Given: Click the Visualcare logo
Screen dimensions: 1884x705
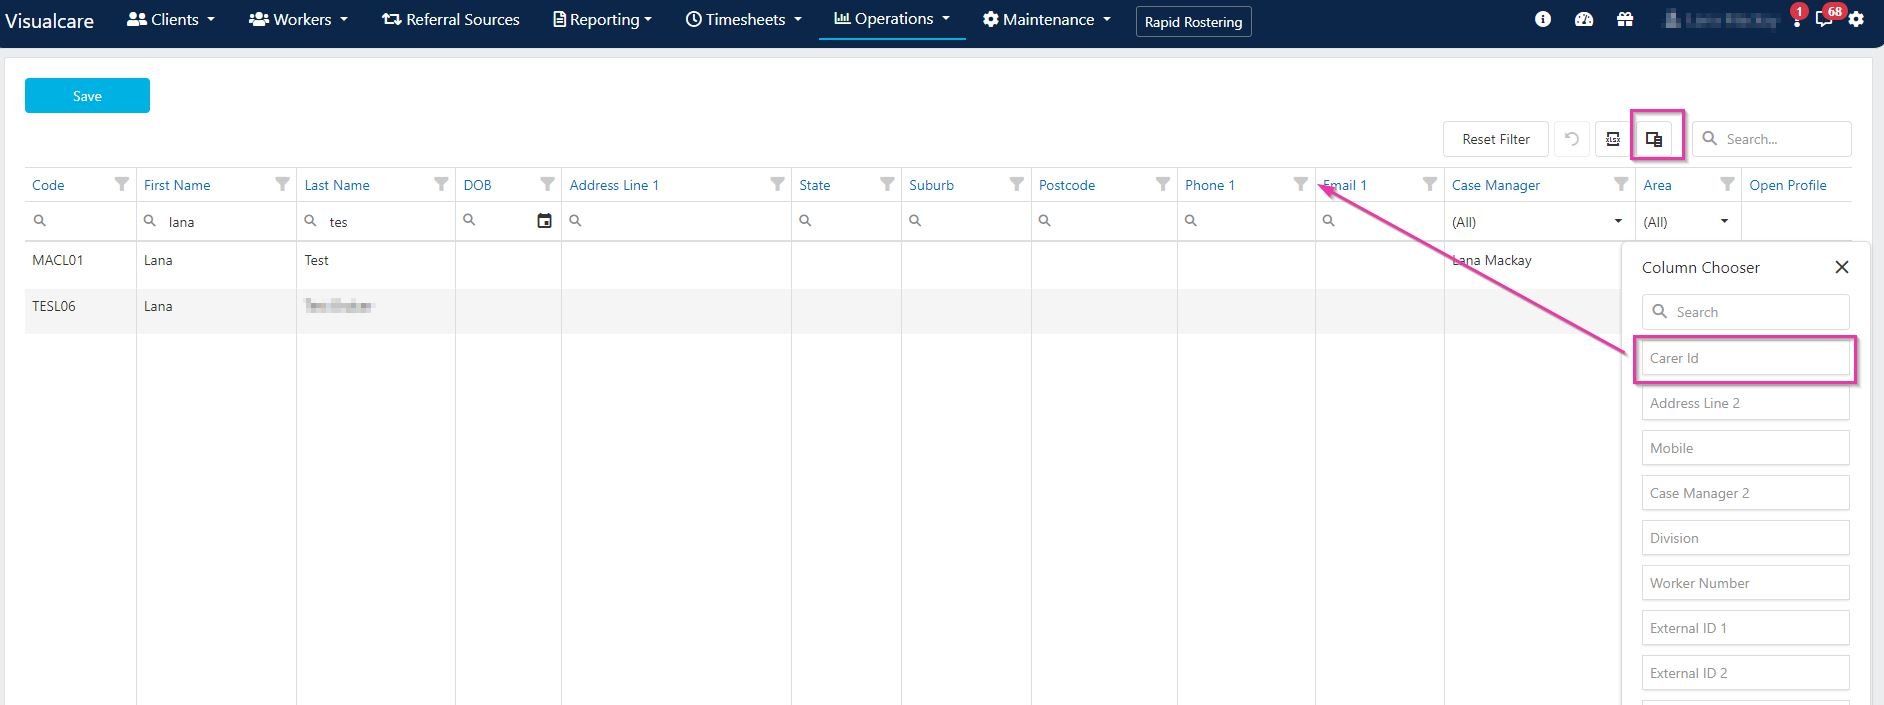Looking at the screenshot, I should coord(50,20).
